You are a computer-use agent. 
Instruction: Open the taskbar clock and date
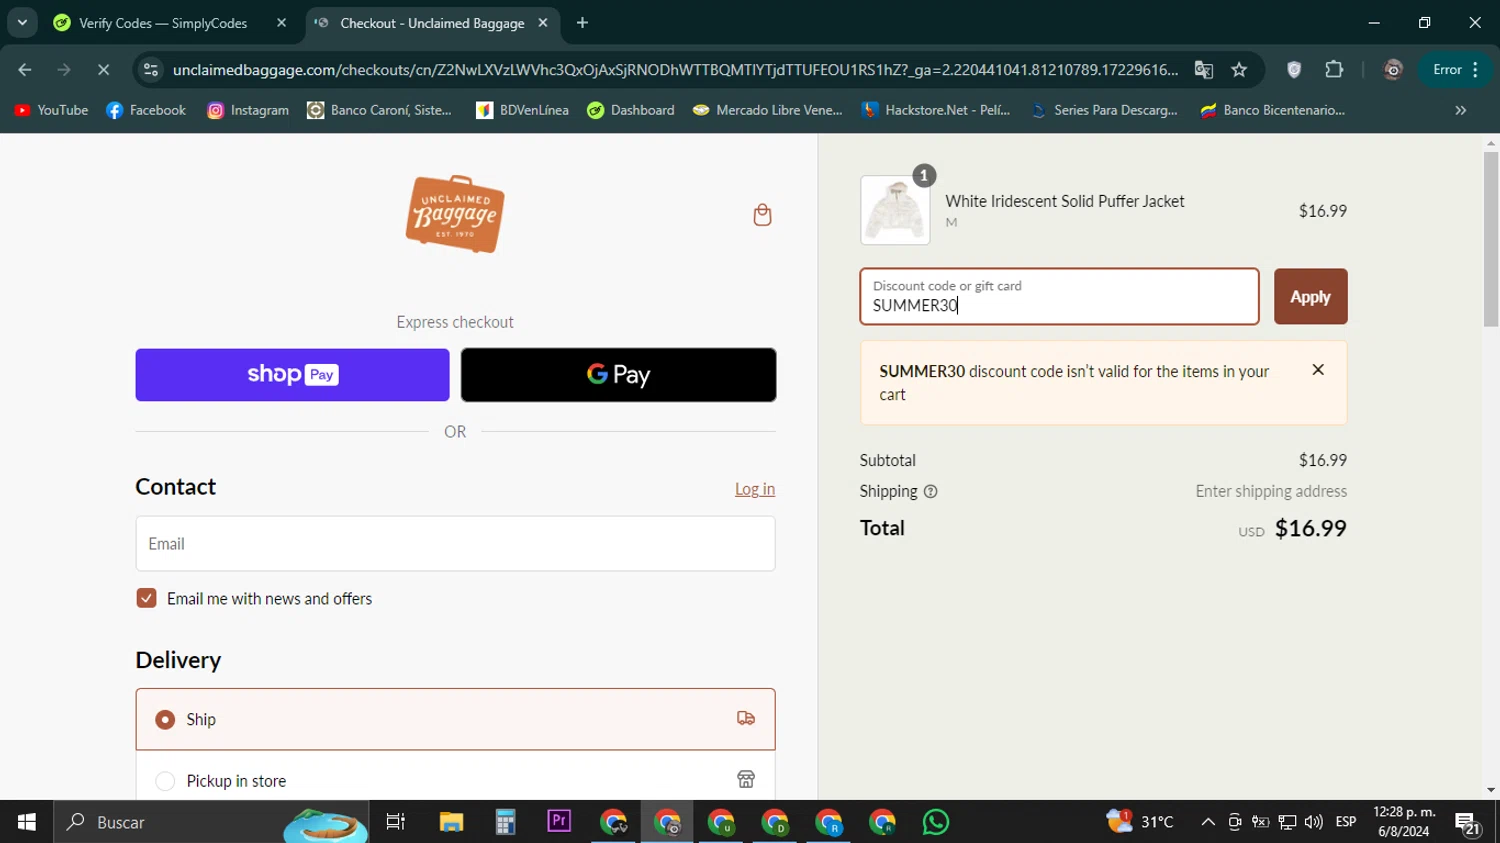(x=1404, y=822)
